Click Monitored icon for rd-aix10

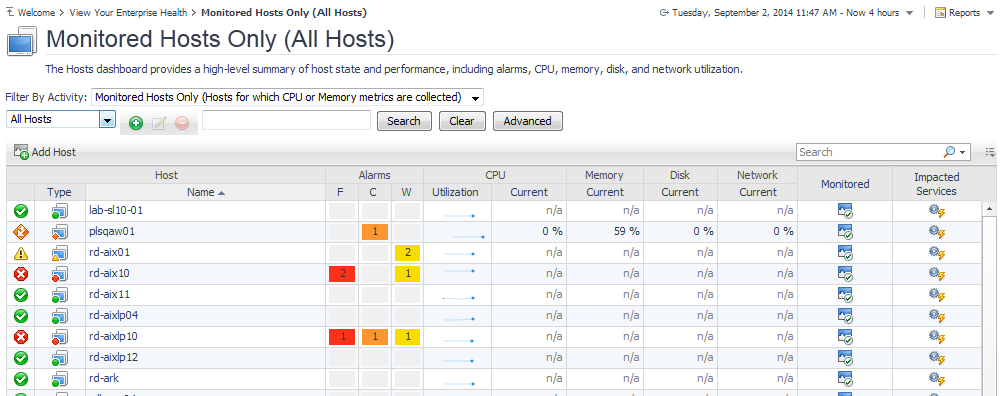(x=845, y=274)
